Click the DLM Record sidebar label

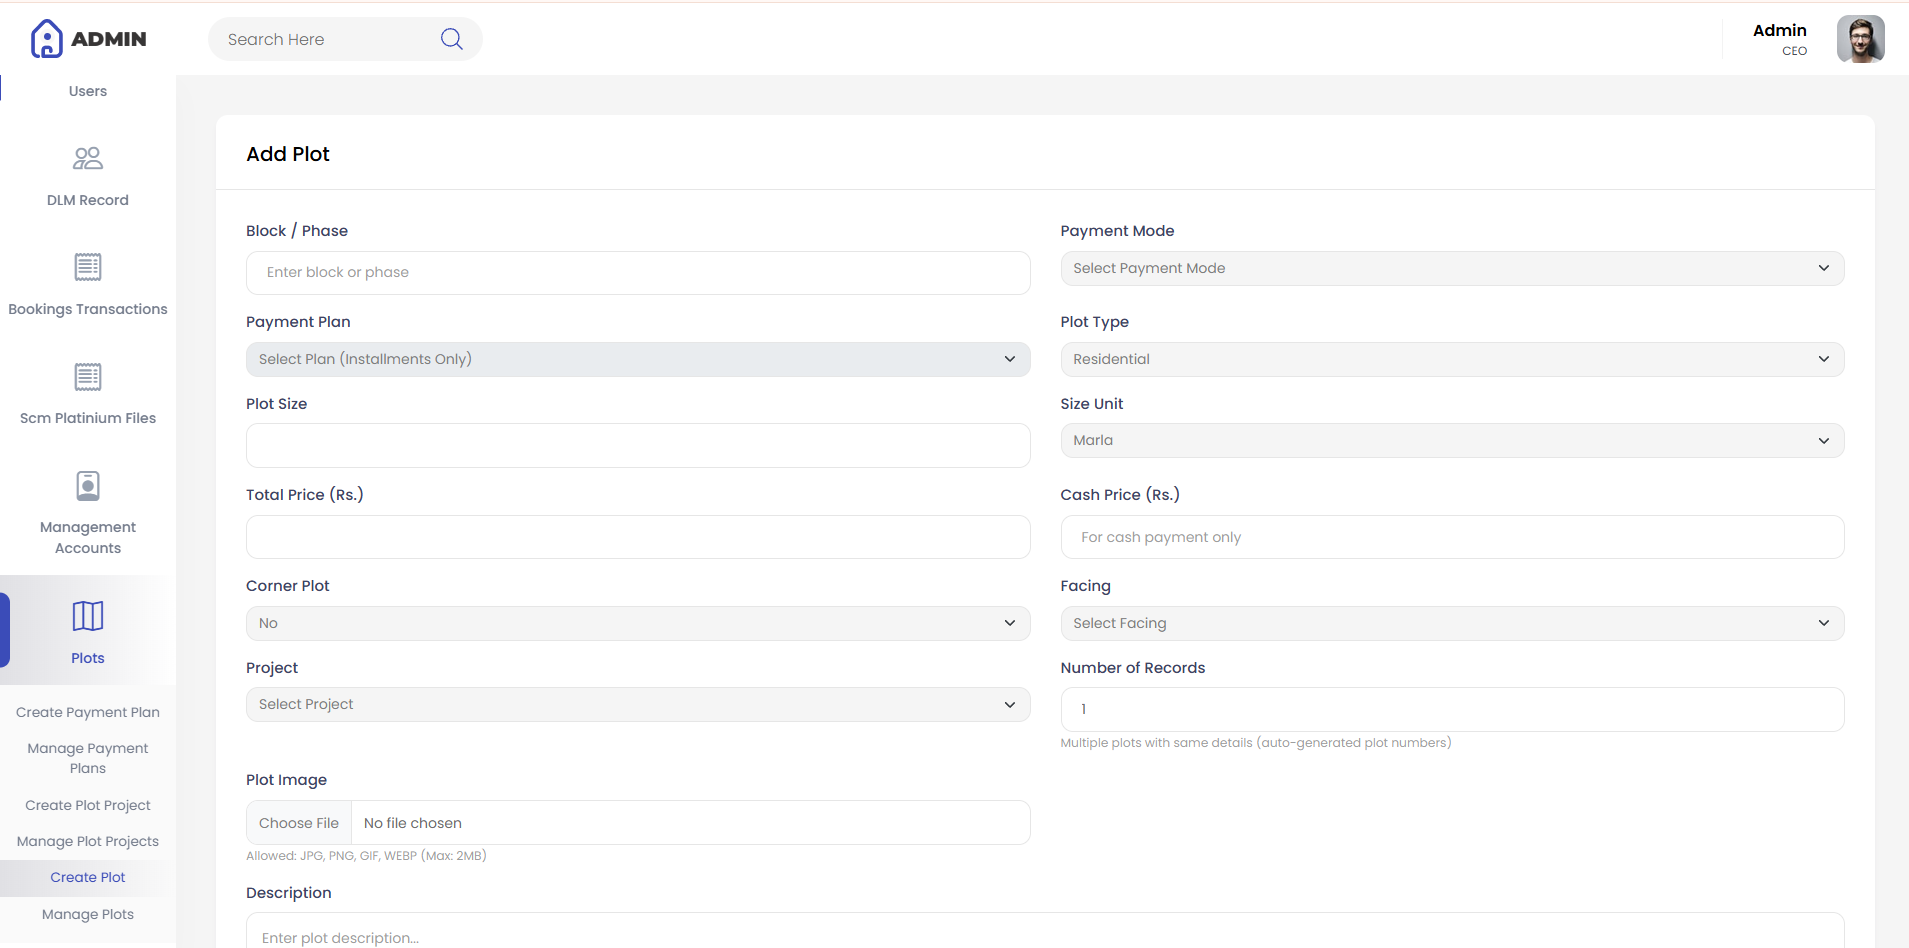point(88,200)
